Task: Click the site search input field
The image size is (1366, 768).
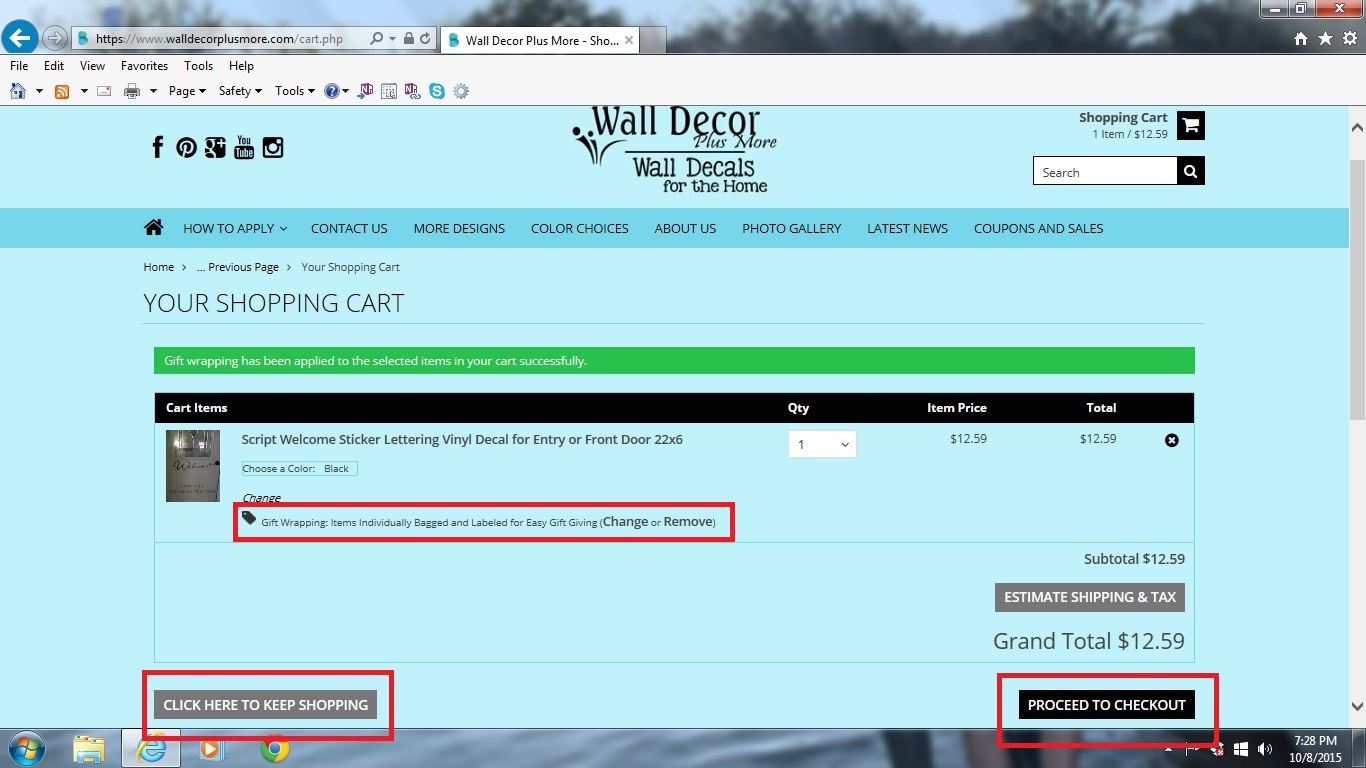Action: [x=1104, y=172]
